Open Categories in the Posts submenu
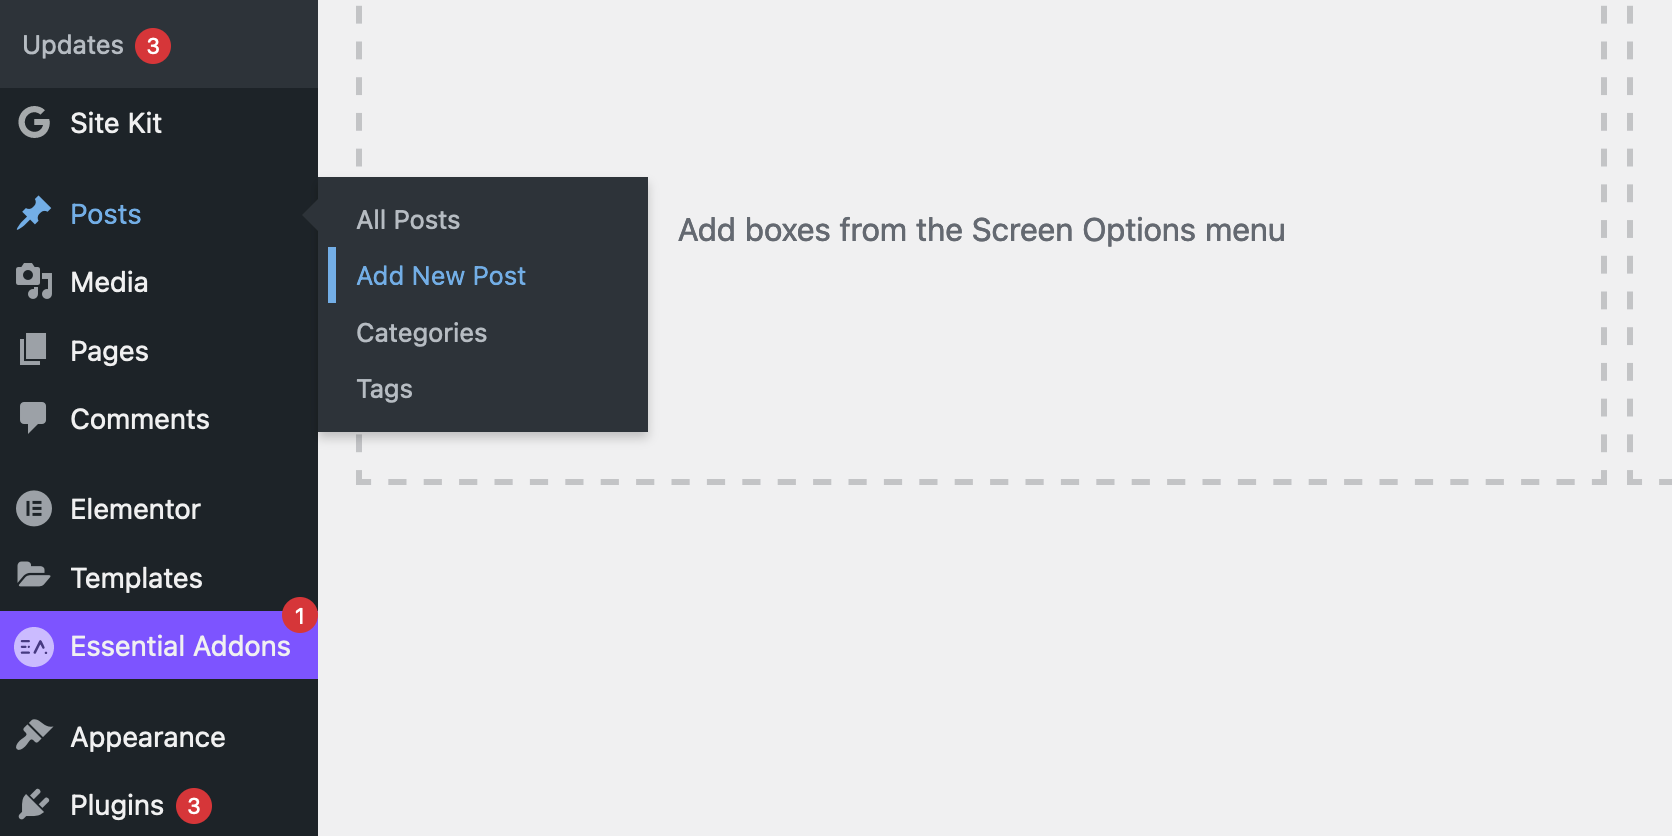The image size is (1672, 836). point(421,333)
